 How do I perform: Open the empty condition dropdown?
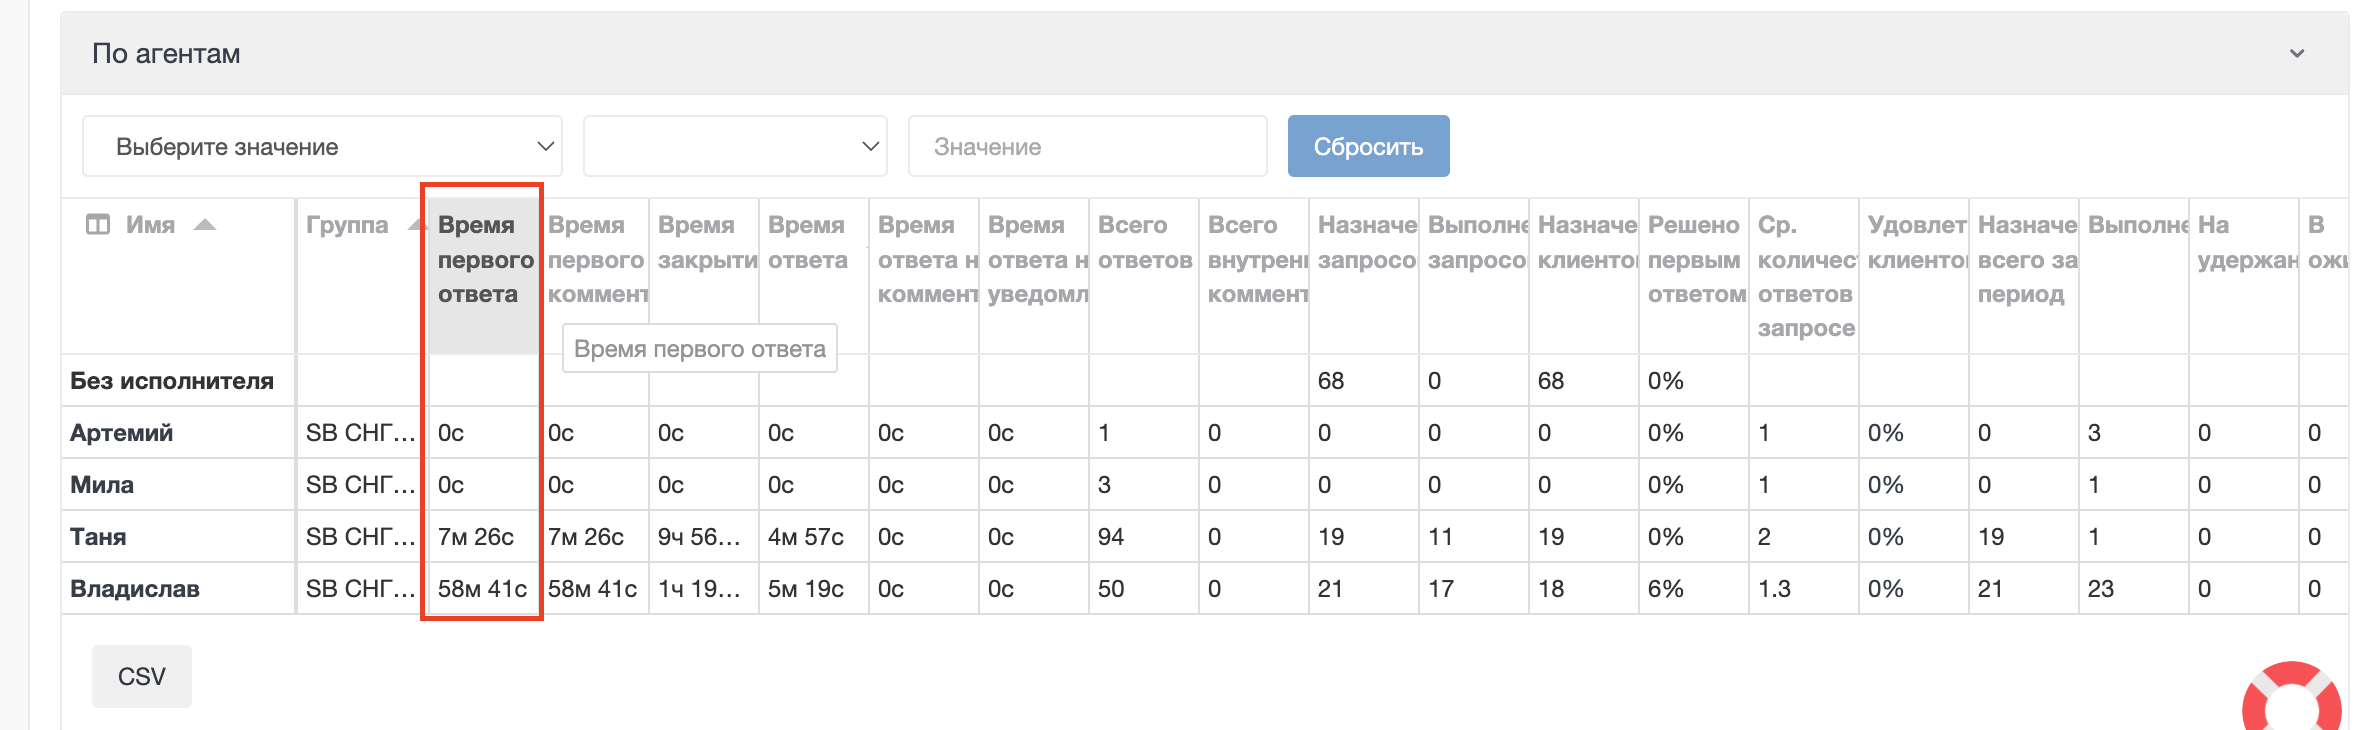[x=735, y=146]
